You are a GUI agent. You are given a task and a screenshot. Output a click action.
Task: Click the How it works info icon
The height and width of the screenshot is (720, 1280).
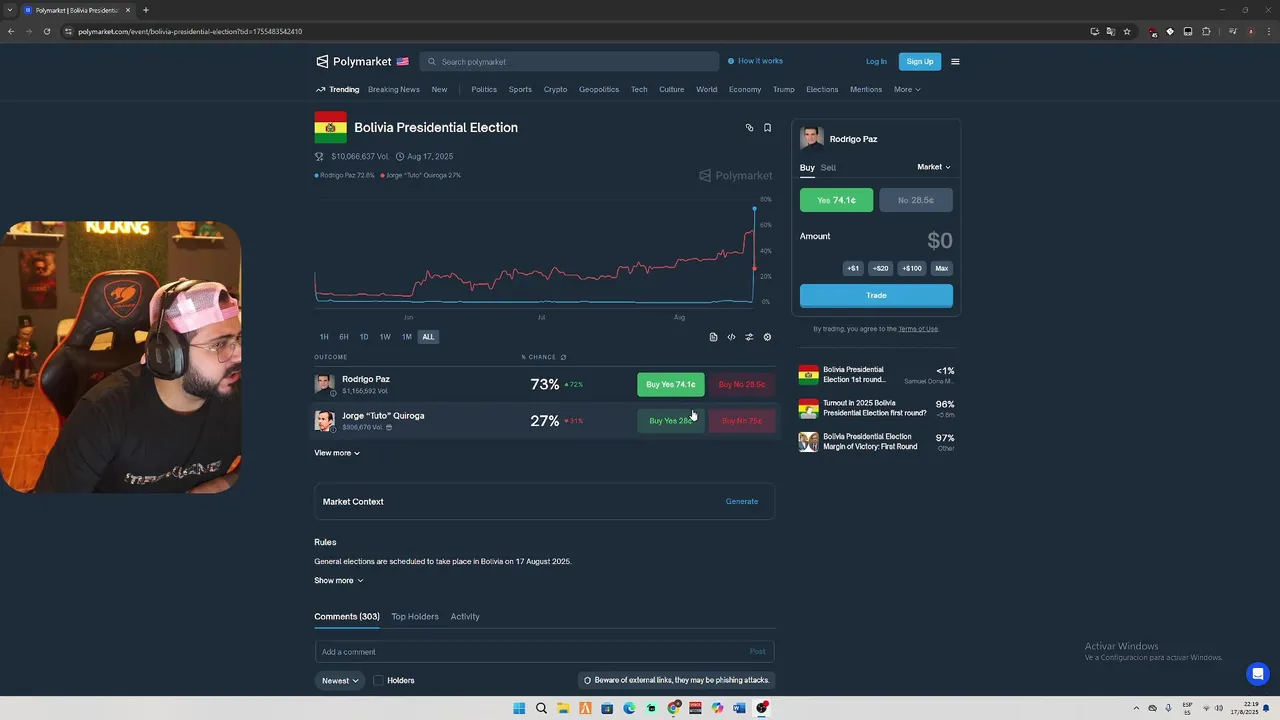[x=731, y=61]
